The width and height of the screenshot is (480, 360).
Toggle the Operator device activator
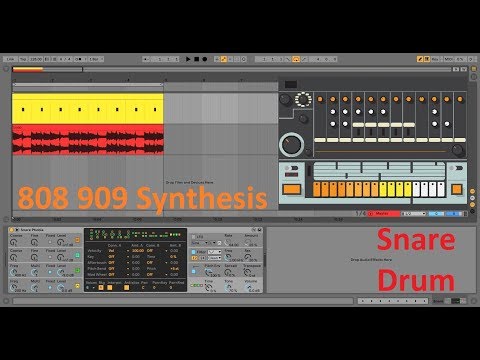click(x=12, y=230)
